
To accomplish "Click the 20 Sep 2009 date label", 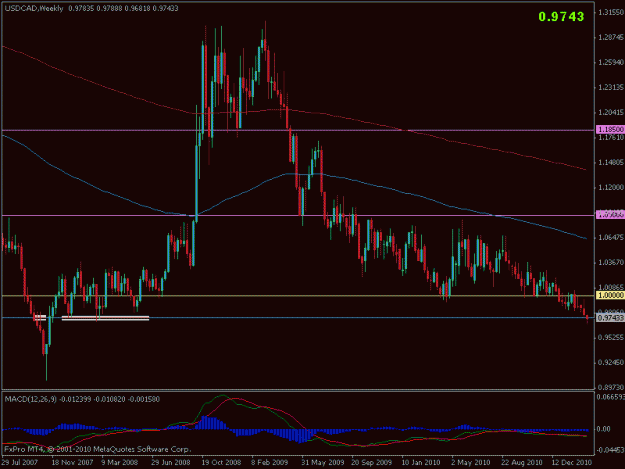I will click(x=371, y=462).
